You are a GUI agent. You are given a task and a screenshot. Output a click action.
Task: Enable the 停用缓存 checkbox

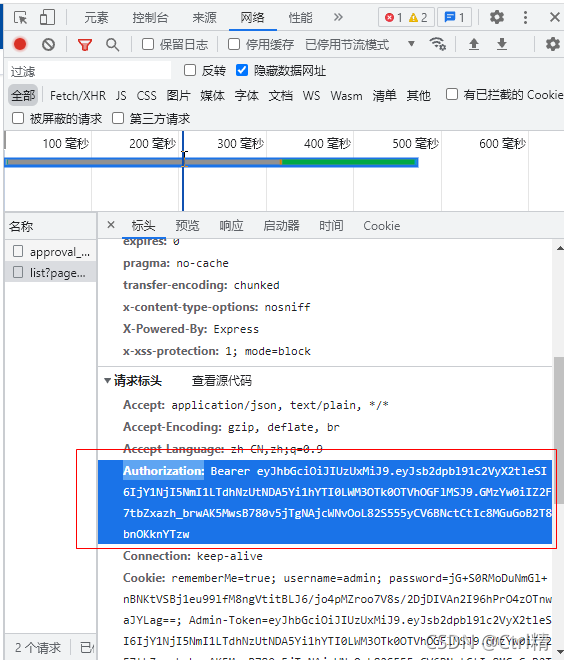pyautogui.click(x=234, y=44)
